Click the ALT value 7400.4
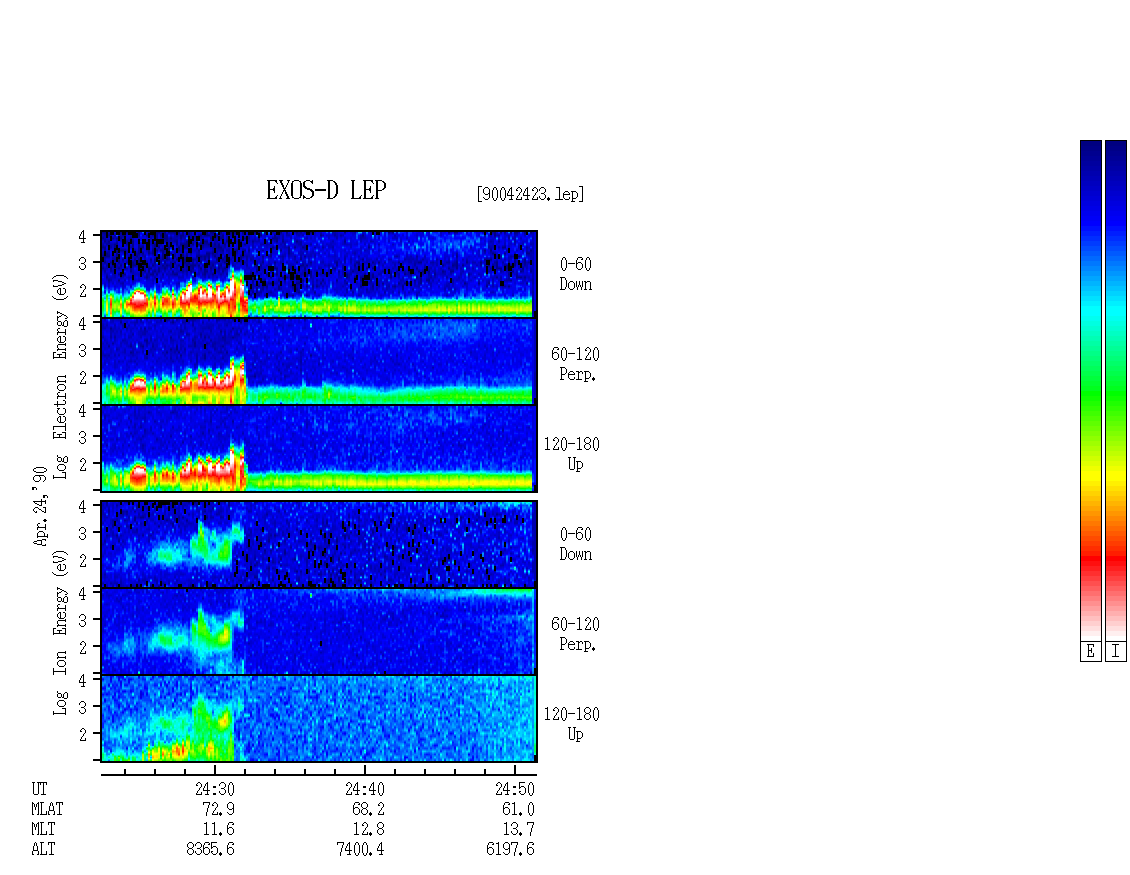This screenshot has width=1130, height=875. coord(360,849)
